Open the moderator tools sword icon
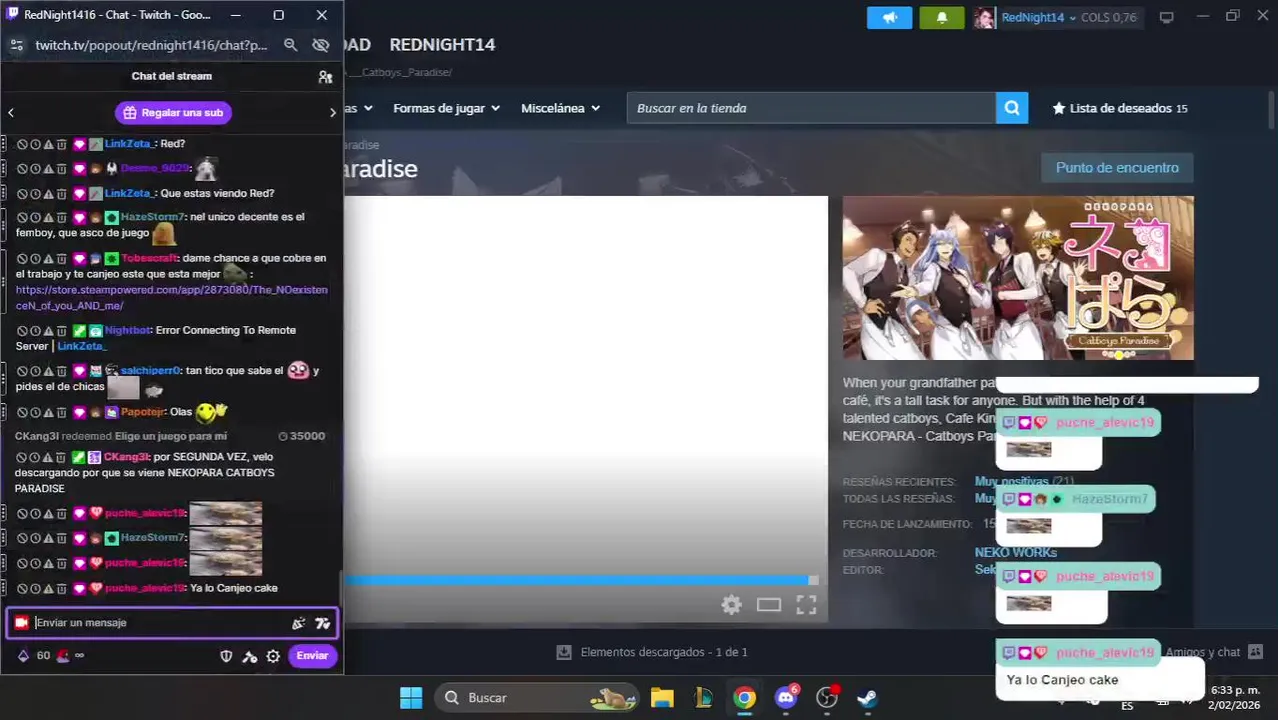This screenshot has height=720, width=1278. [250, 656]
